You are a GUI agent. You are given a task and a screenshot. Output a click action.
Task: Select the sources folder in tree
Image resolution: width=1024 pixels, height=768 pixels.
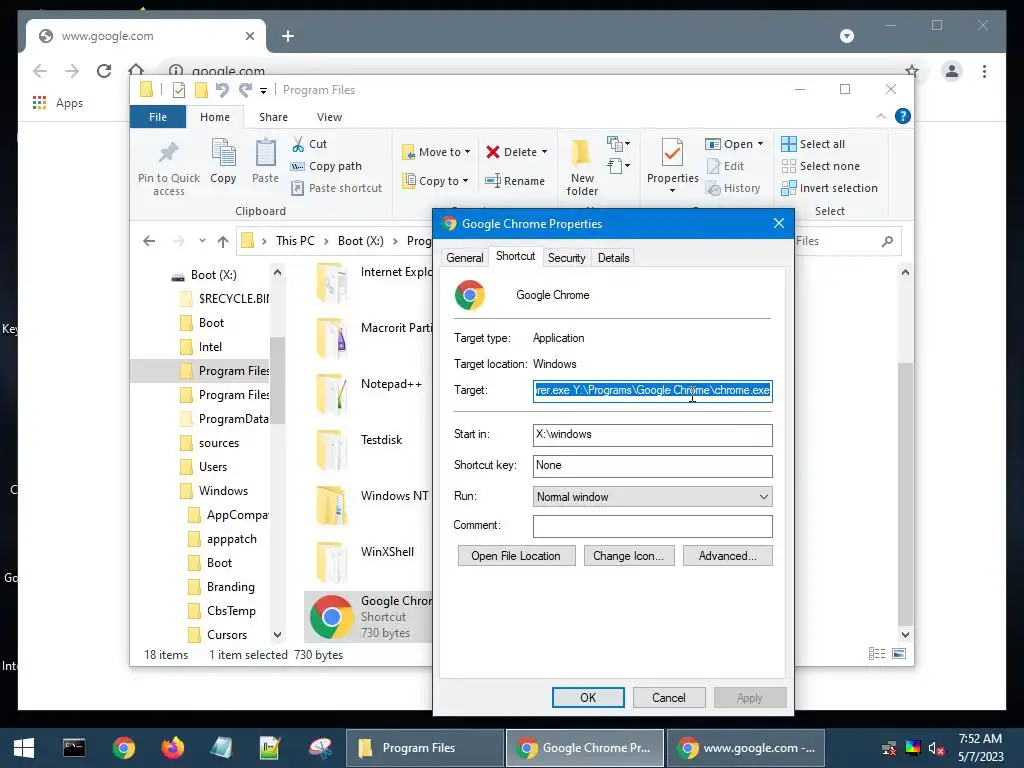219,443
